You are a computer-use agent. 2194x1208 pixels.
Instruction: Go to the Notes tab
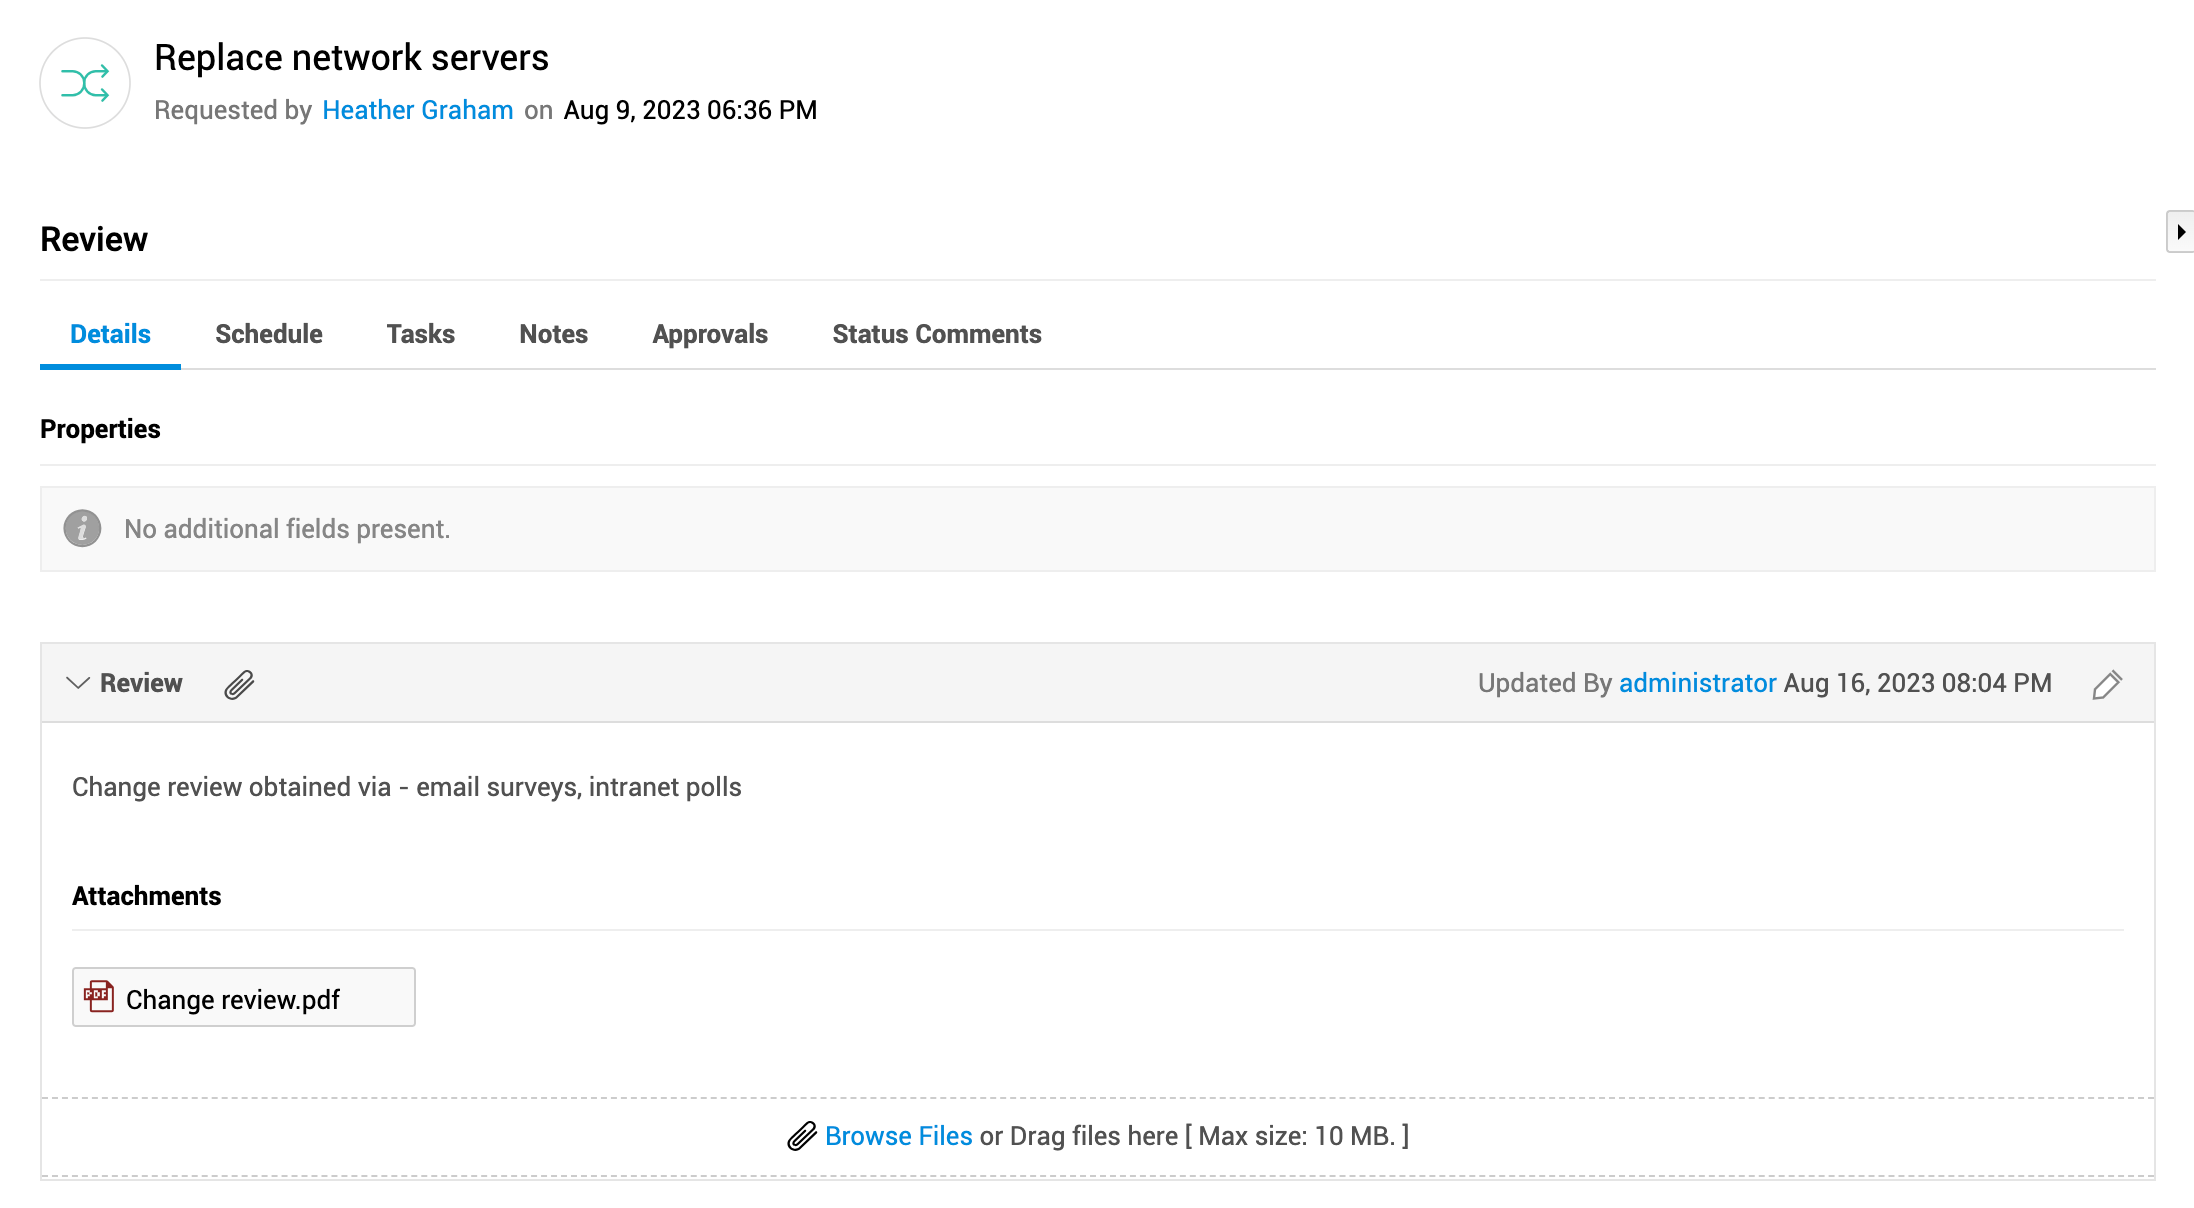point(553,334)
